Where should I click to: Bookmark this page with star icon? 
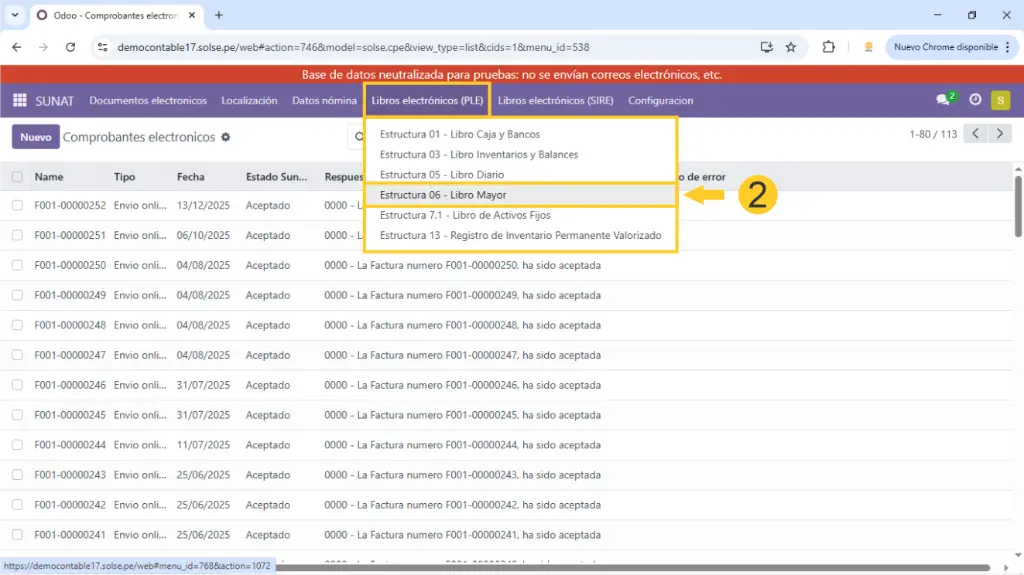point(791,47)
